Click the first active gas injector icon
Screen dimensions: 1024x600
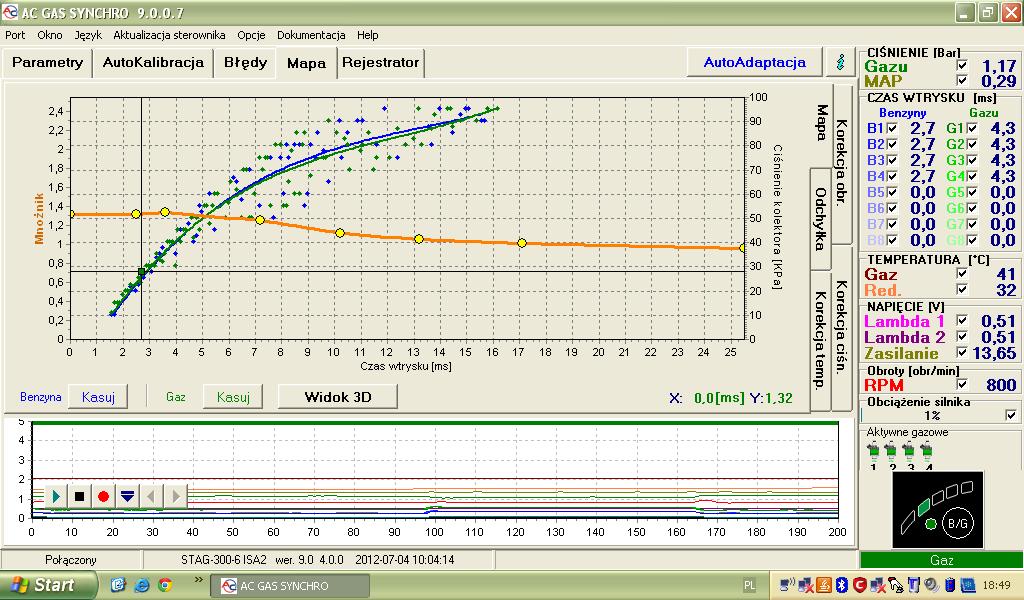click(873, 450)
